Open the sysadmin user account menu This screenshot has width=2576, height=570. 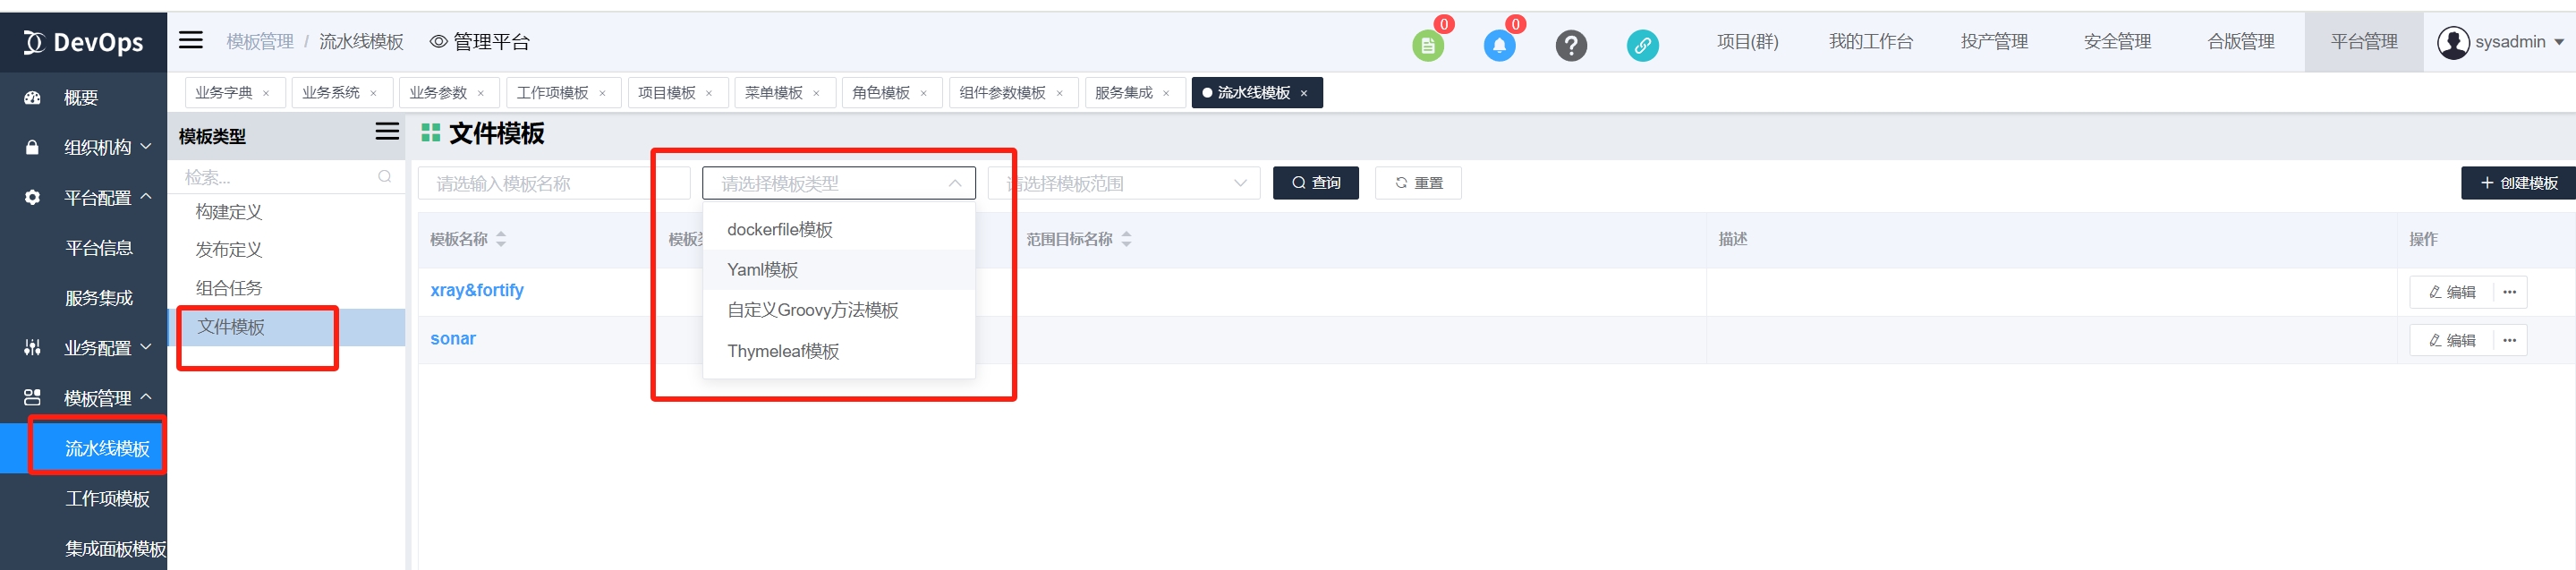[x=2499, y=42]
